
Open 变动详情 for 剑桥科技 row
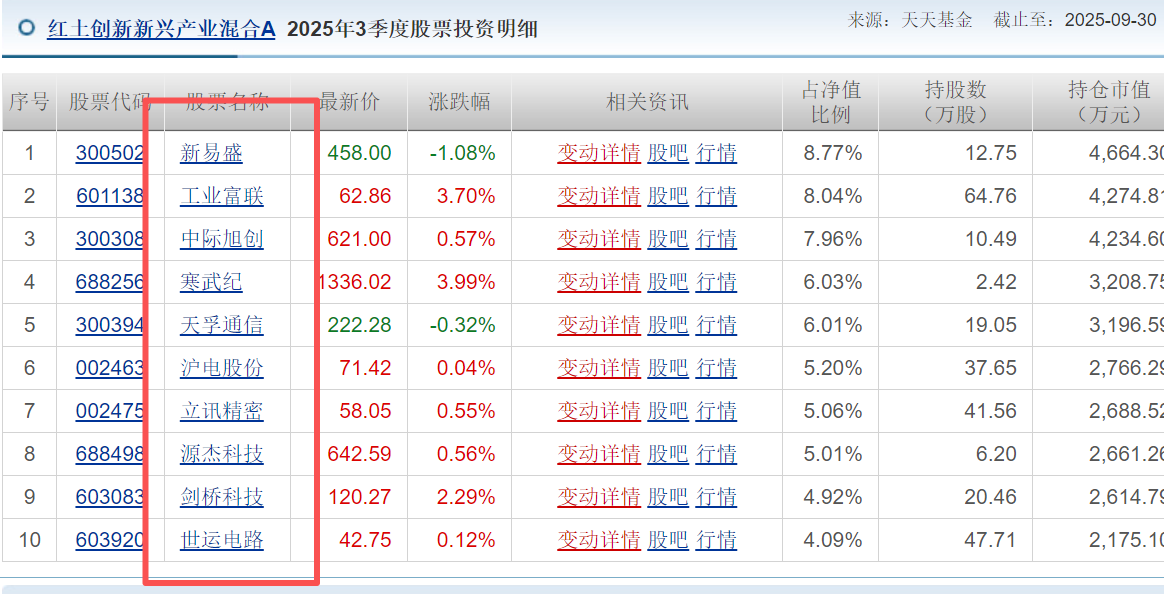coord(599,497)
